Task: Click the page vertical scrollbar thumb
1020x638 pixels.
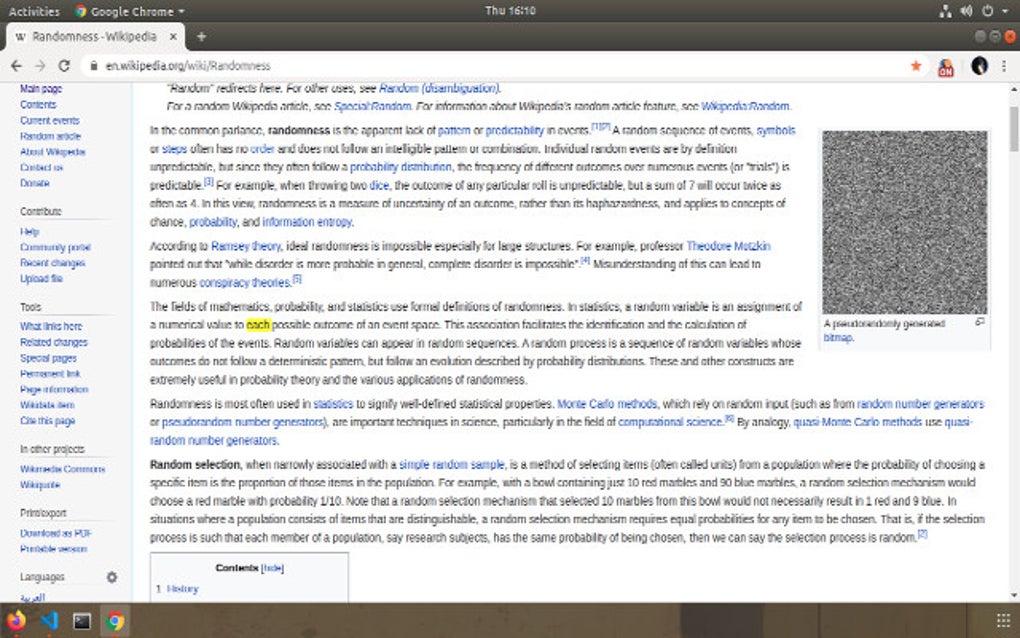Action: [x=1013, y=129]
